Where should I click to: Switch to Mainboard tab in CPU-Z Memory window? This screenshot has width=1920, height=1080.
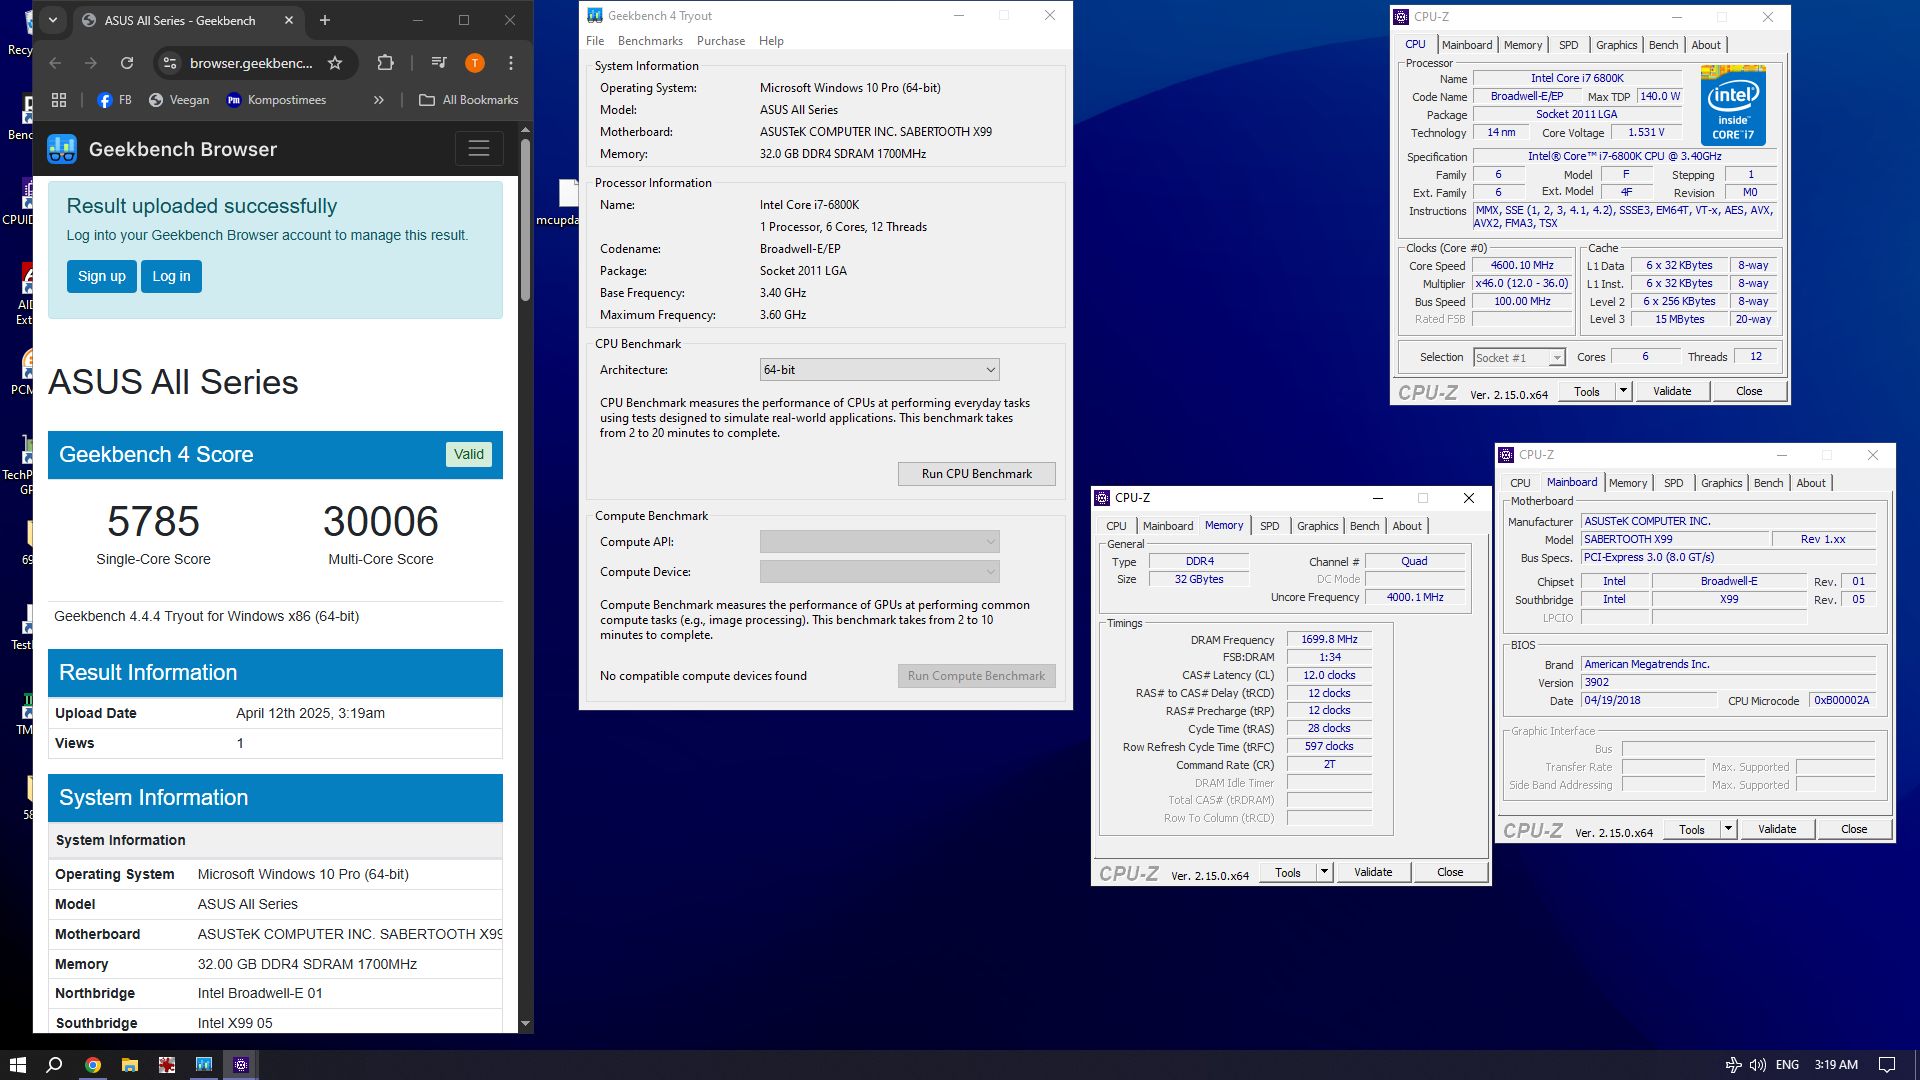(x=1167, y=526)
